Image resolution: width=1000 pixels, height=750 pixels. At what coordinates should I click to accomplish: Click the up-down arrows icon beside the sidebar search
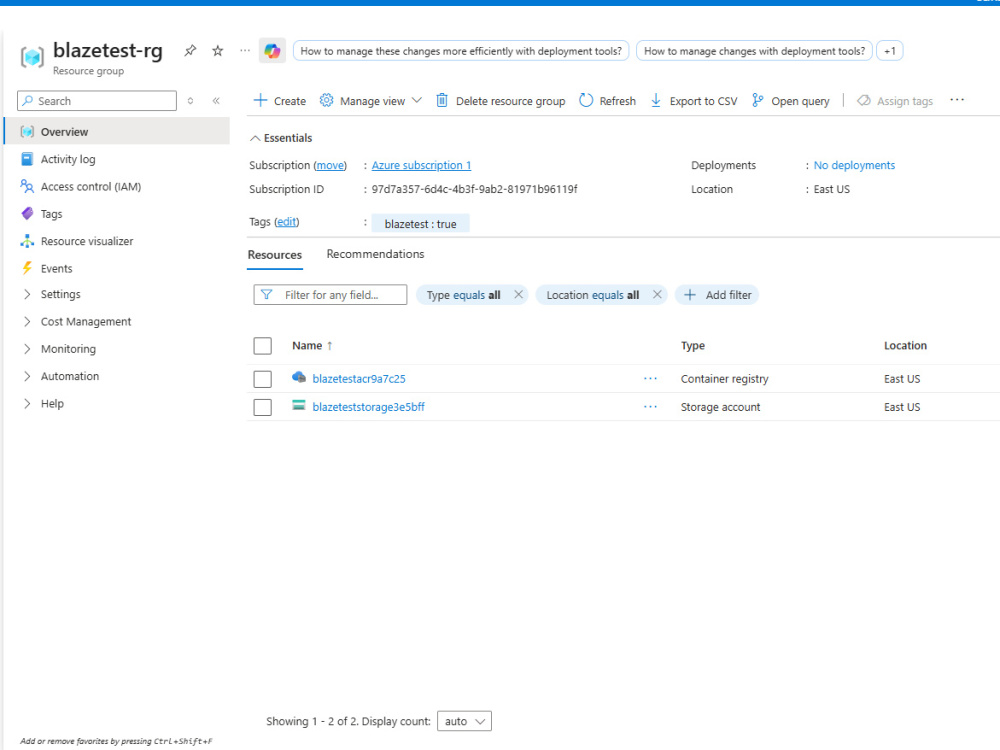(x=190, y=101)
